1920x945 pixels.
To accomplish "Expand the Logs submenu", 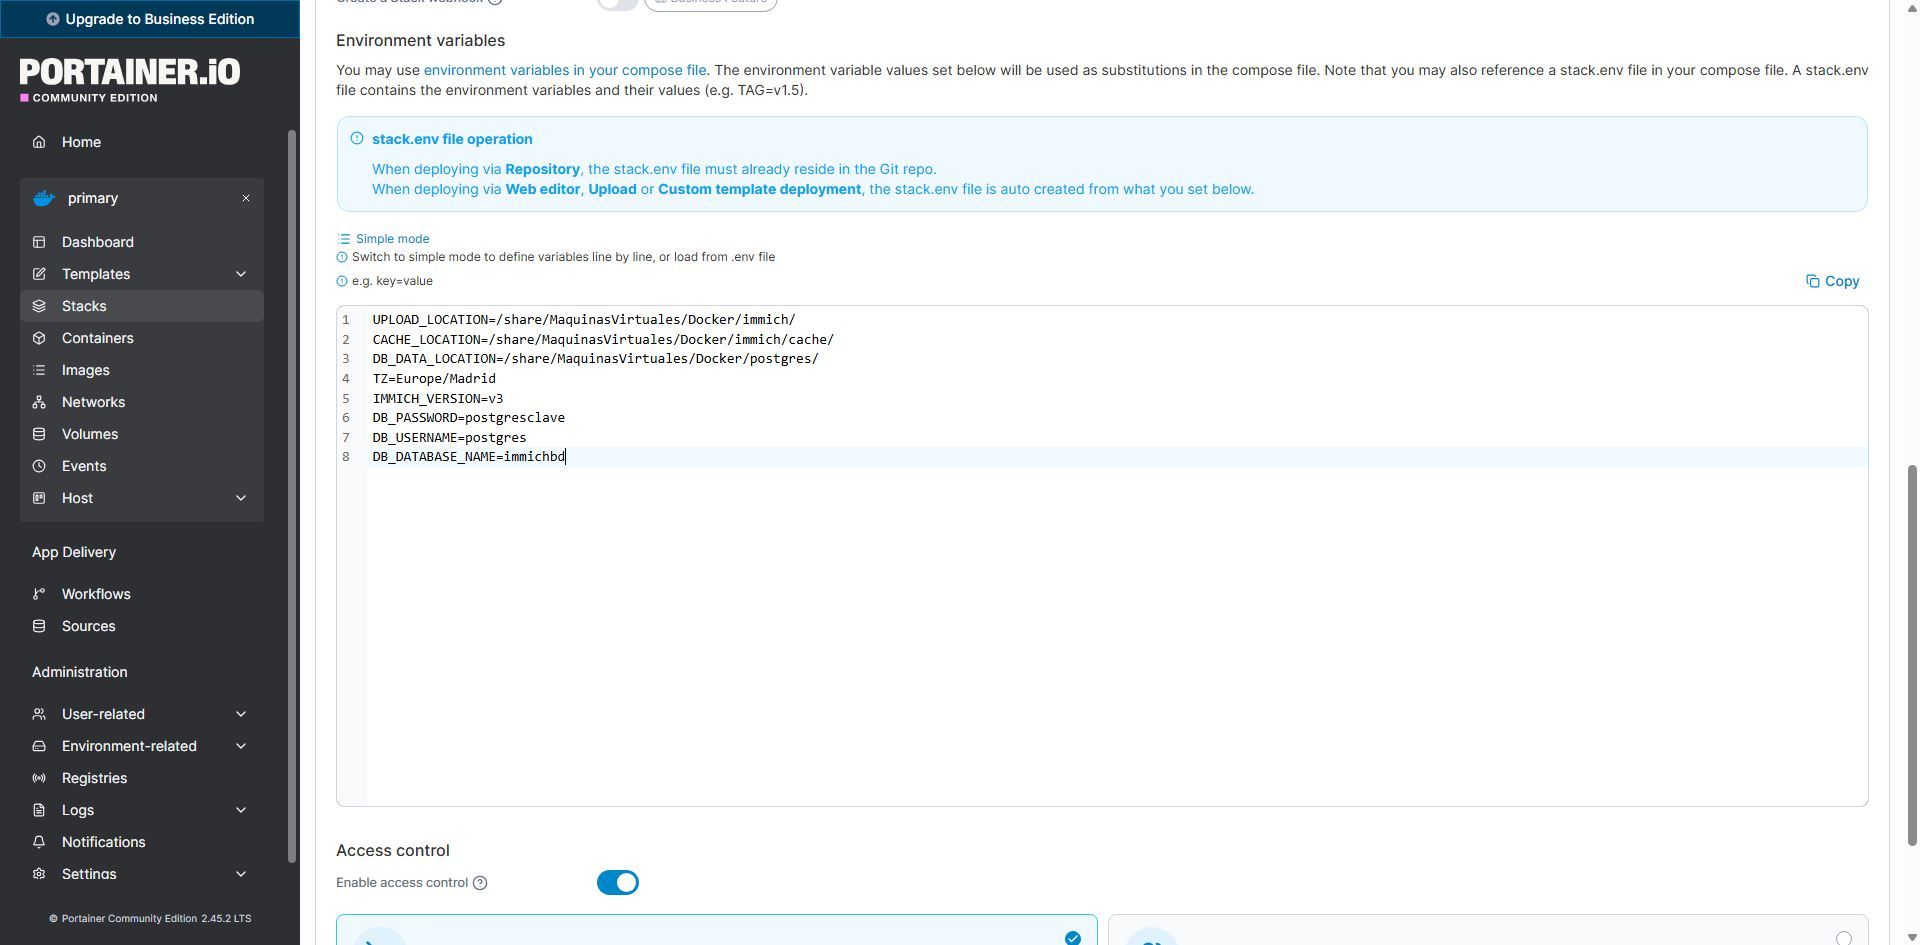I will pyautogui.click(x=241, y=810).
